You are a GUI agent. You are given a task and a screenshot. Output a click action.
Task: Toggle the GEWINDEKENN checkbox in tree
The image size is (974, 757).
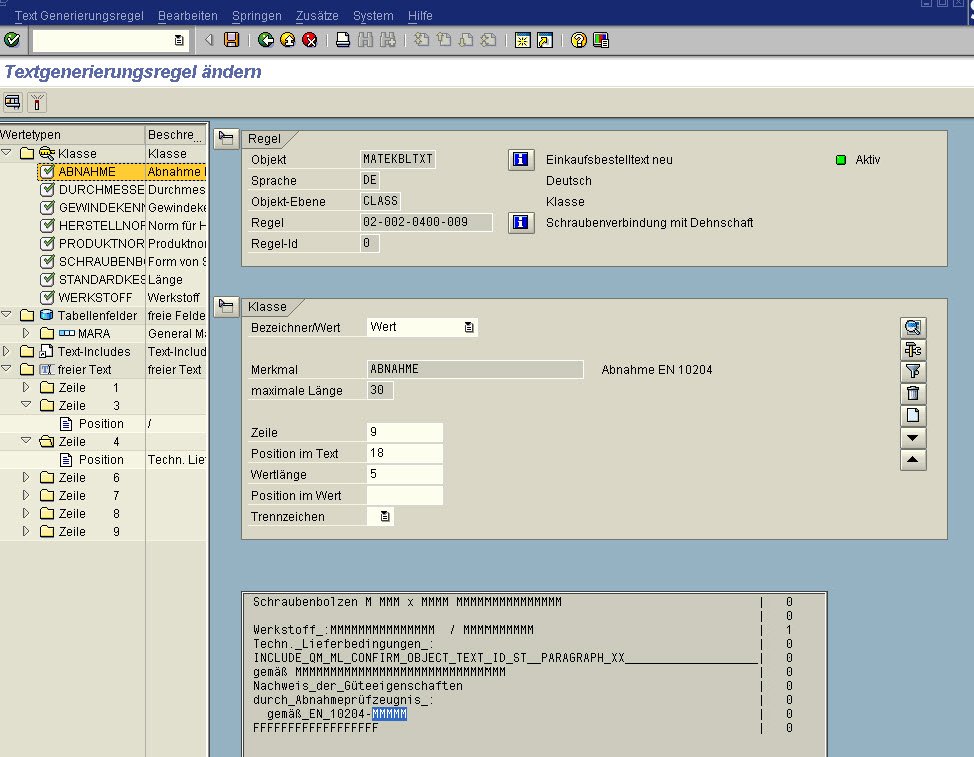[47, 207]
